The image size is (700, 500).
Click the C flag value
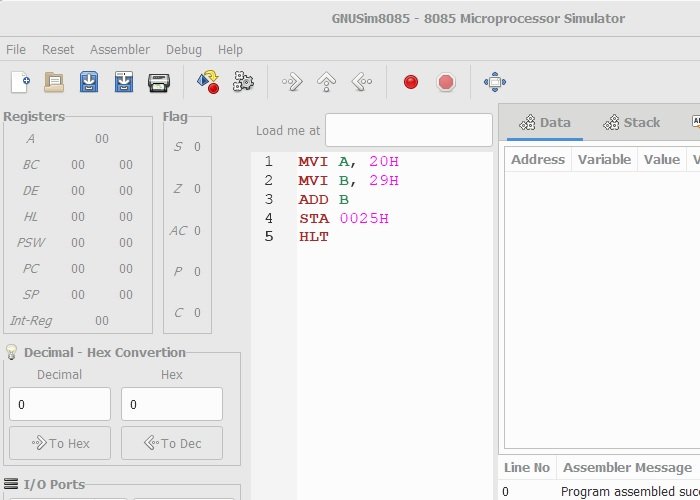point(197,313)
